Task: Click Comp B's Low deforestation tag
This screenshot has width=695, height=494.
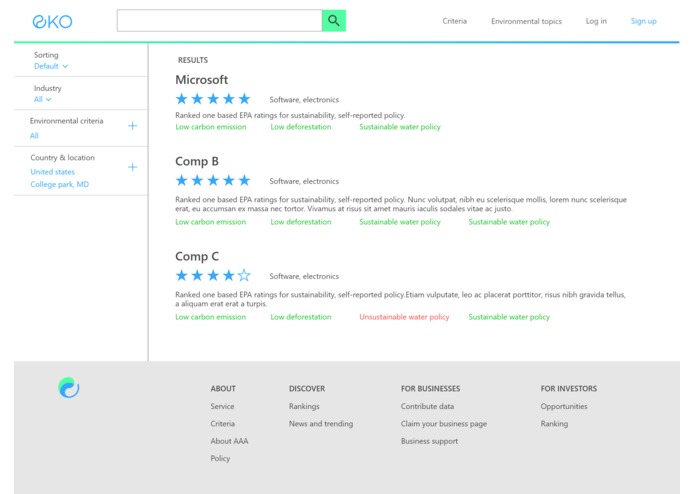Action: click(x=301, y=222)
